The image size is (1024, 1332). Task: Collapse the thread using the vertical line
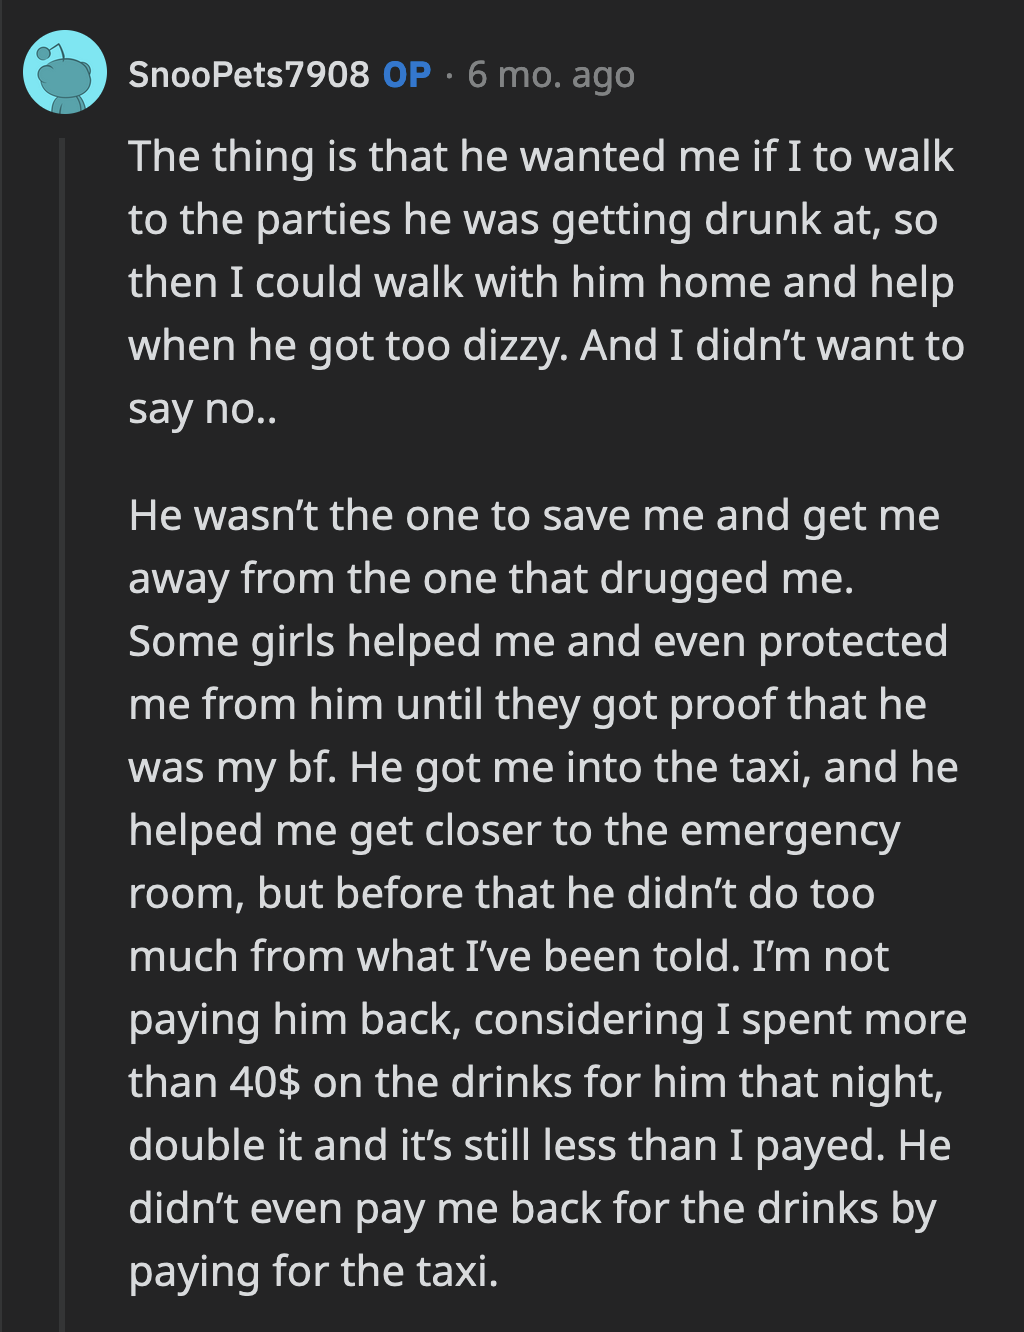tap(63, 700)
